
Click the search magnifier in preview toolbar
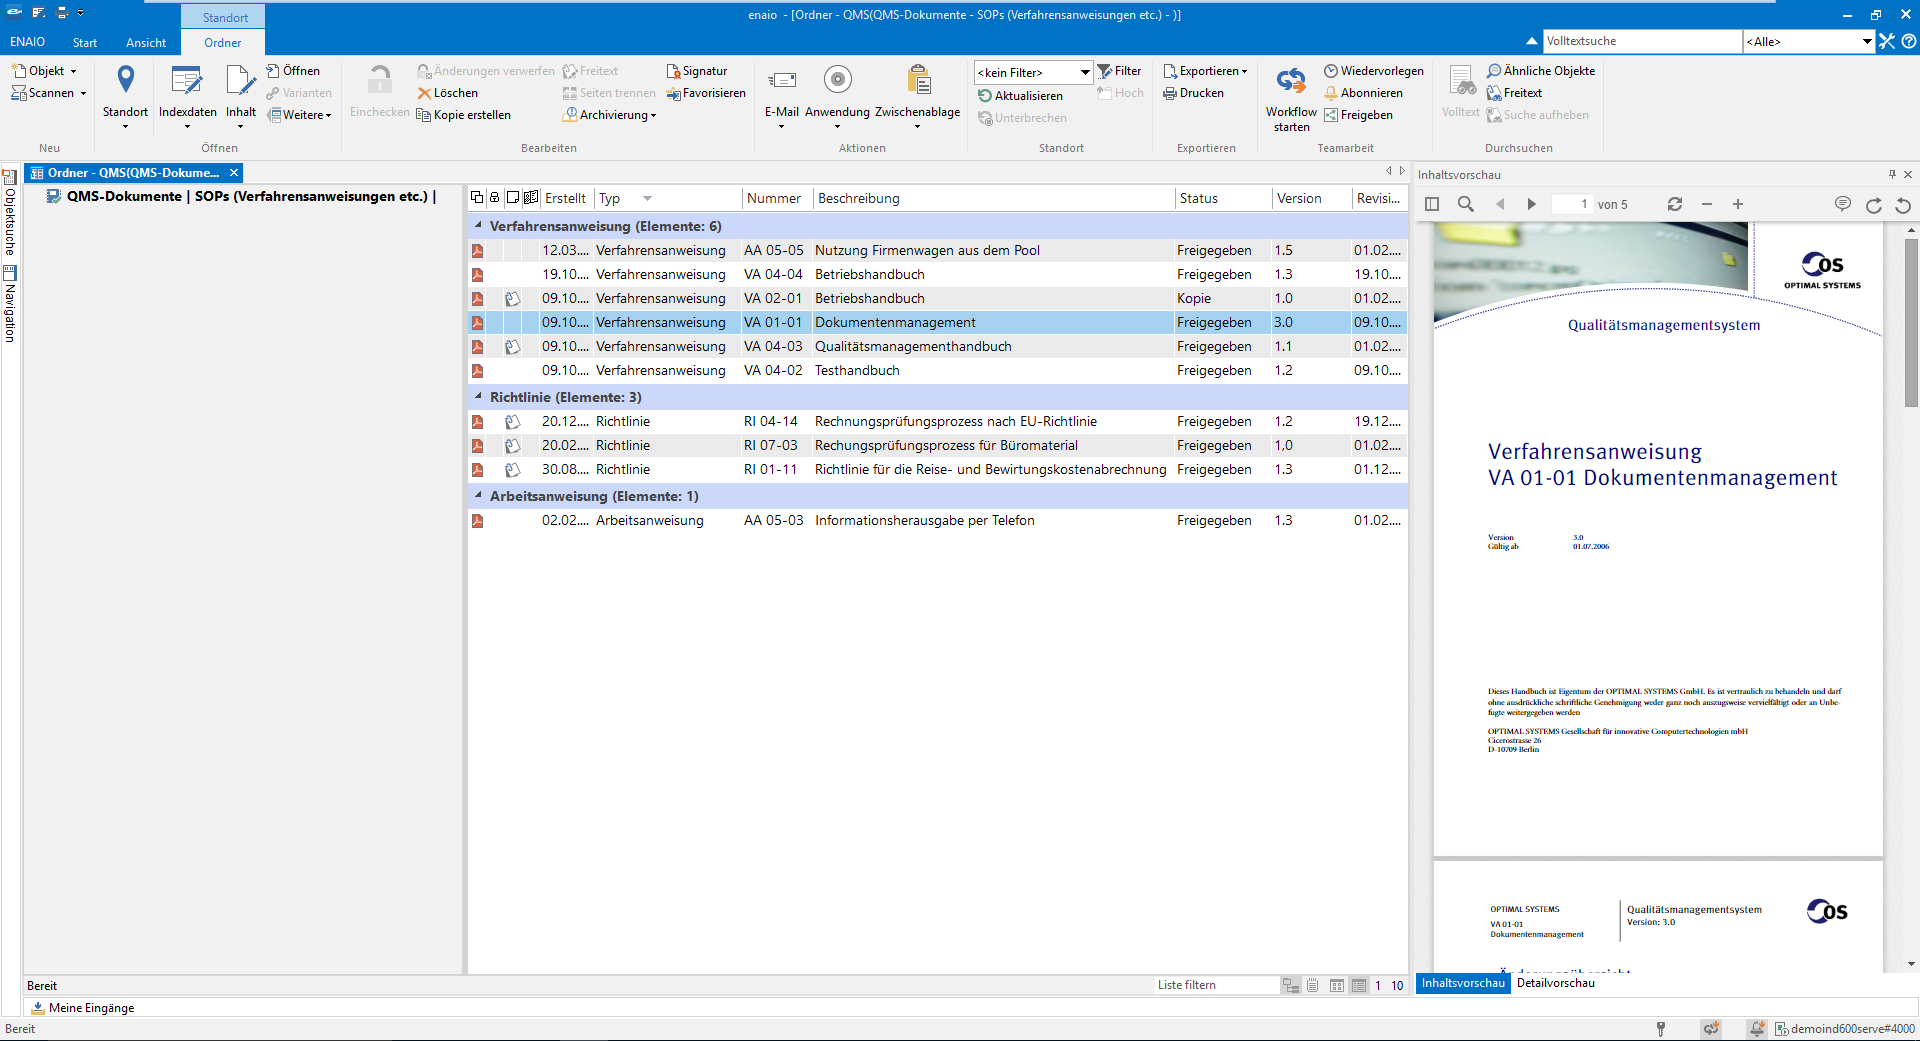click(1465, 204)
